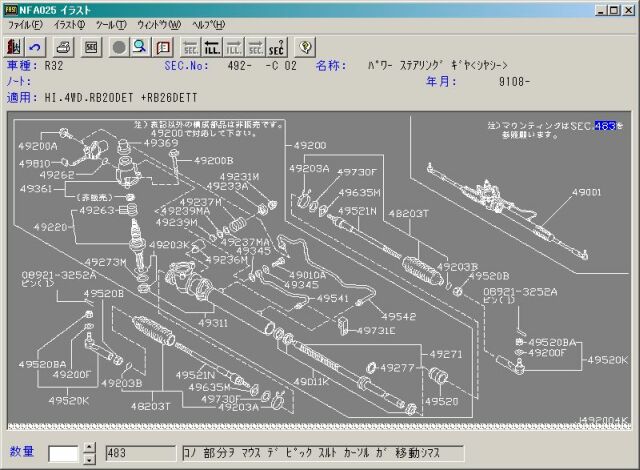This screenshot has width=640, height=470.
Task: Open the ツール(T) menu
Action: click(x=111, y=25)
